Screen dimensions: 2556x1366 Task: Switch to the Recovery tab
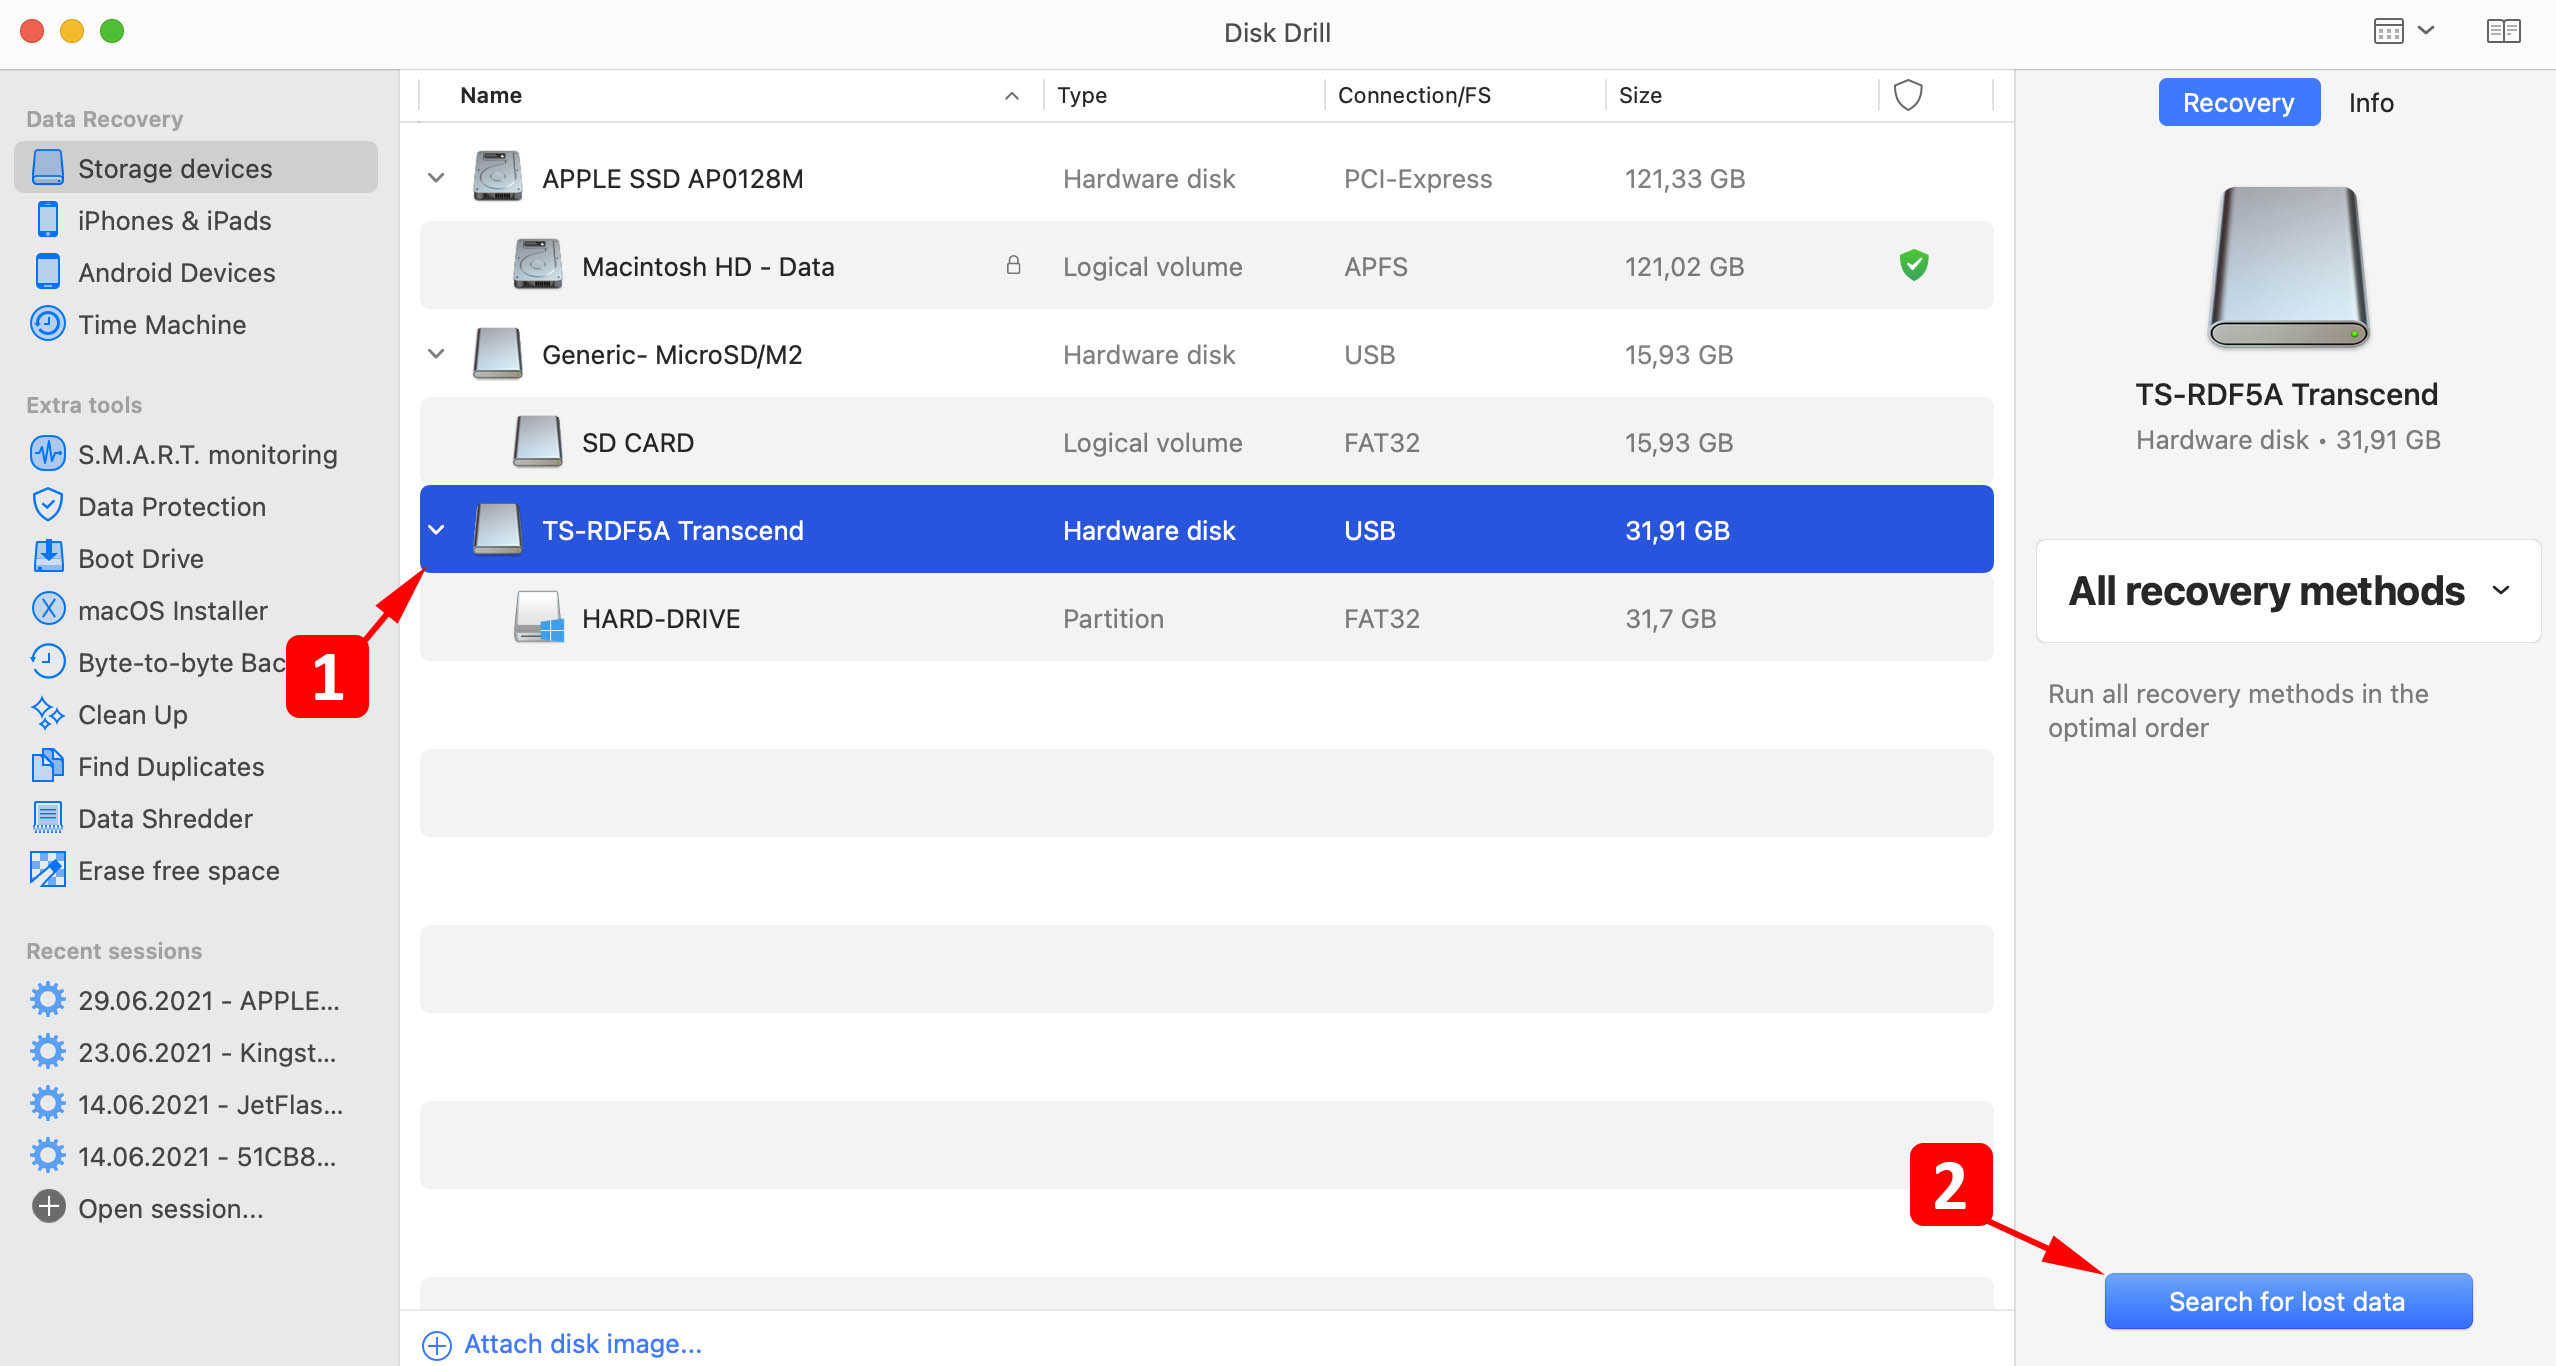tap(2239, 102)
